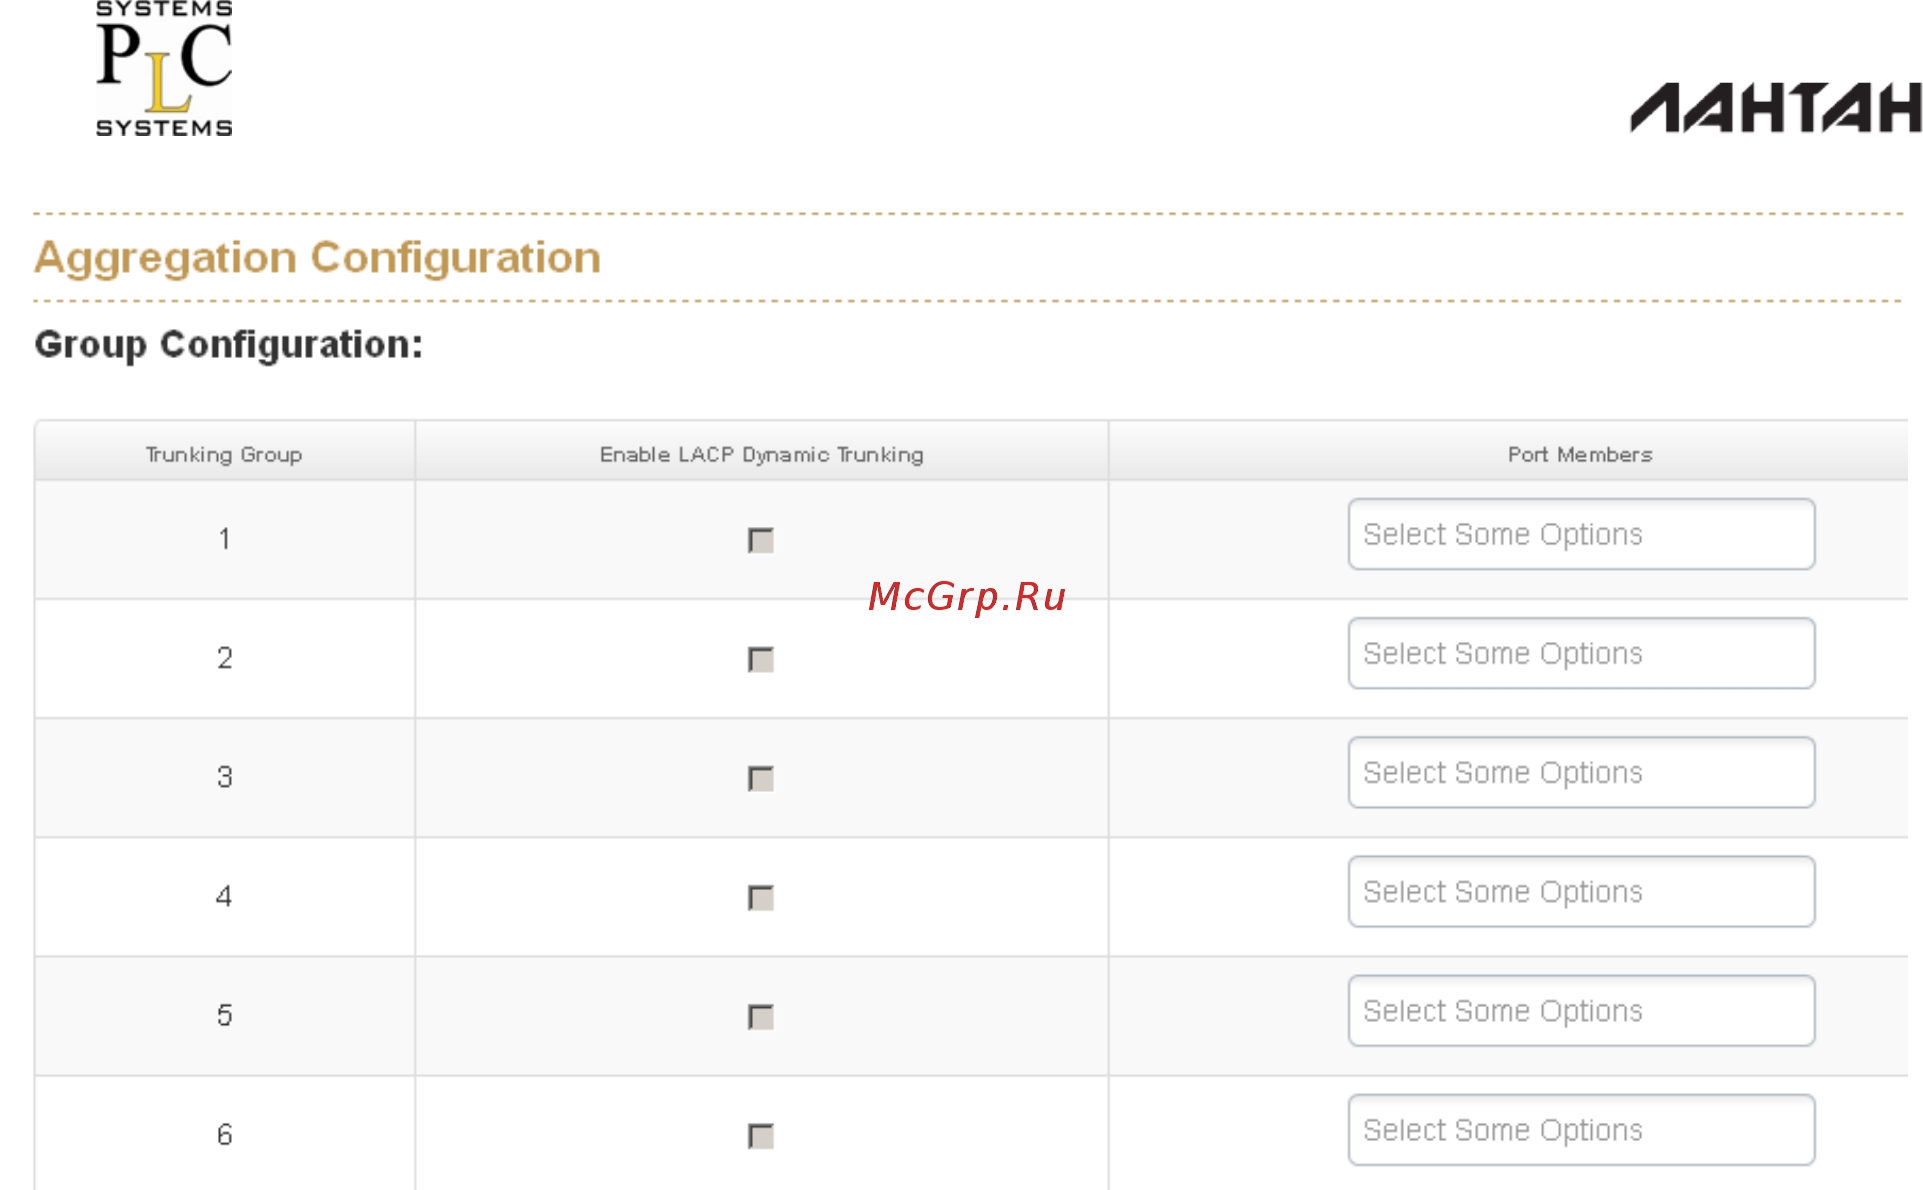Click the PLC Systems logo

164,68
